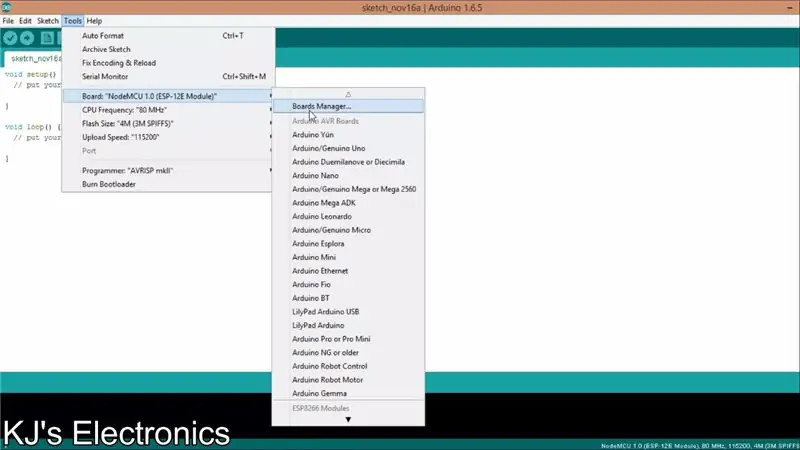Pick Arduino Robot Control board

(348, 366)
